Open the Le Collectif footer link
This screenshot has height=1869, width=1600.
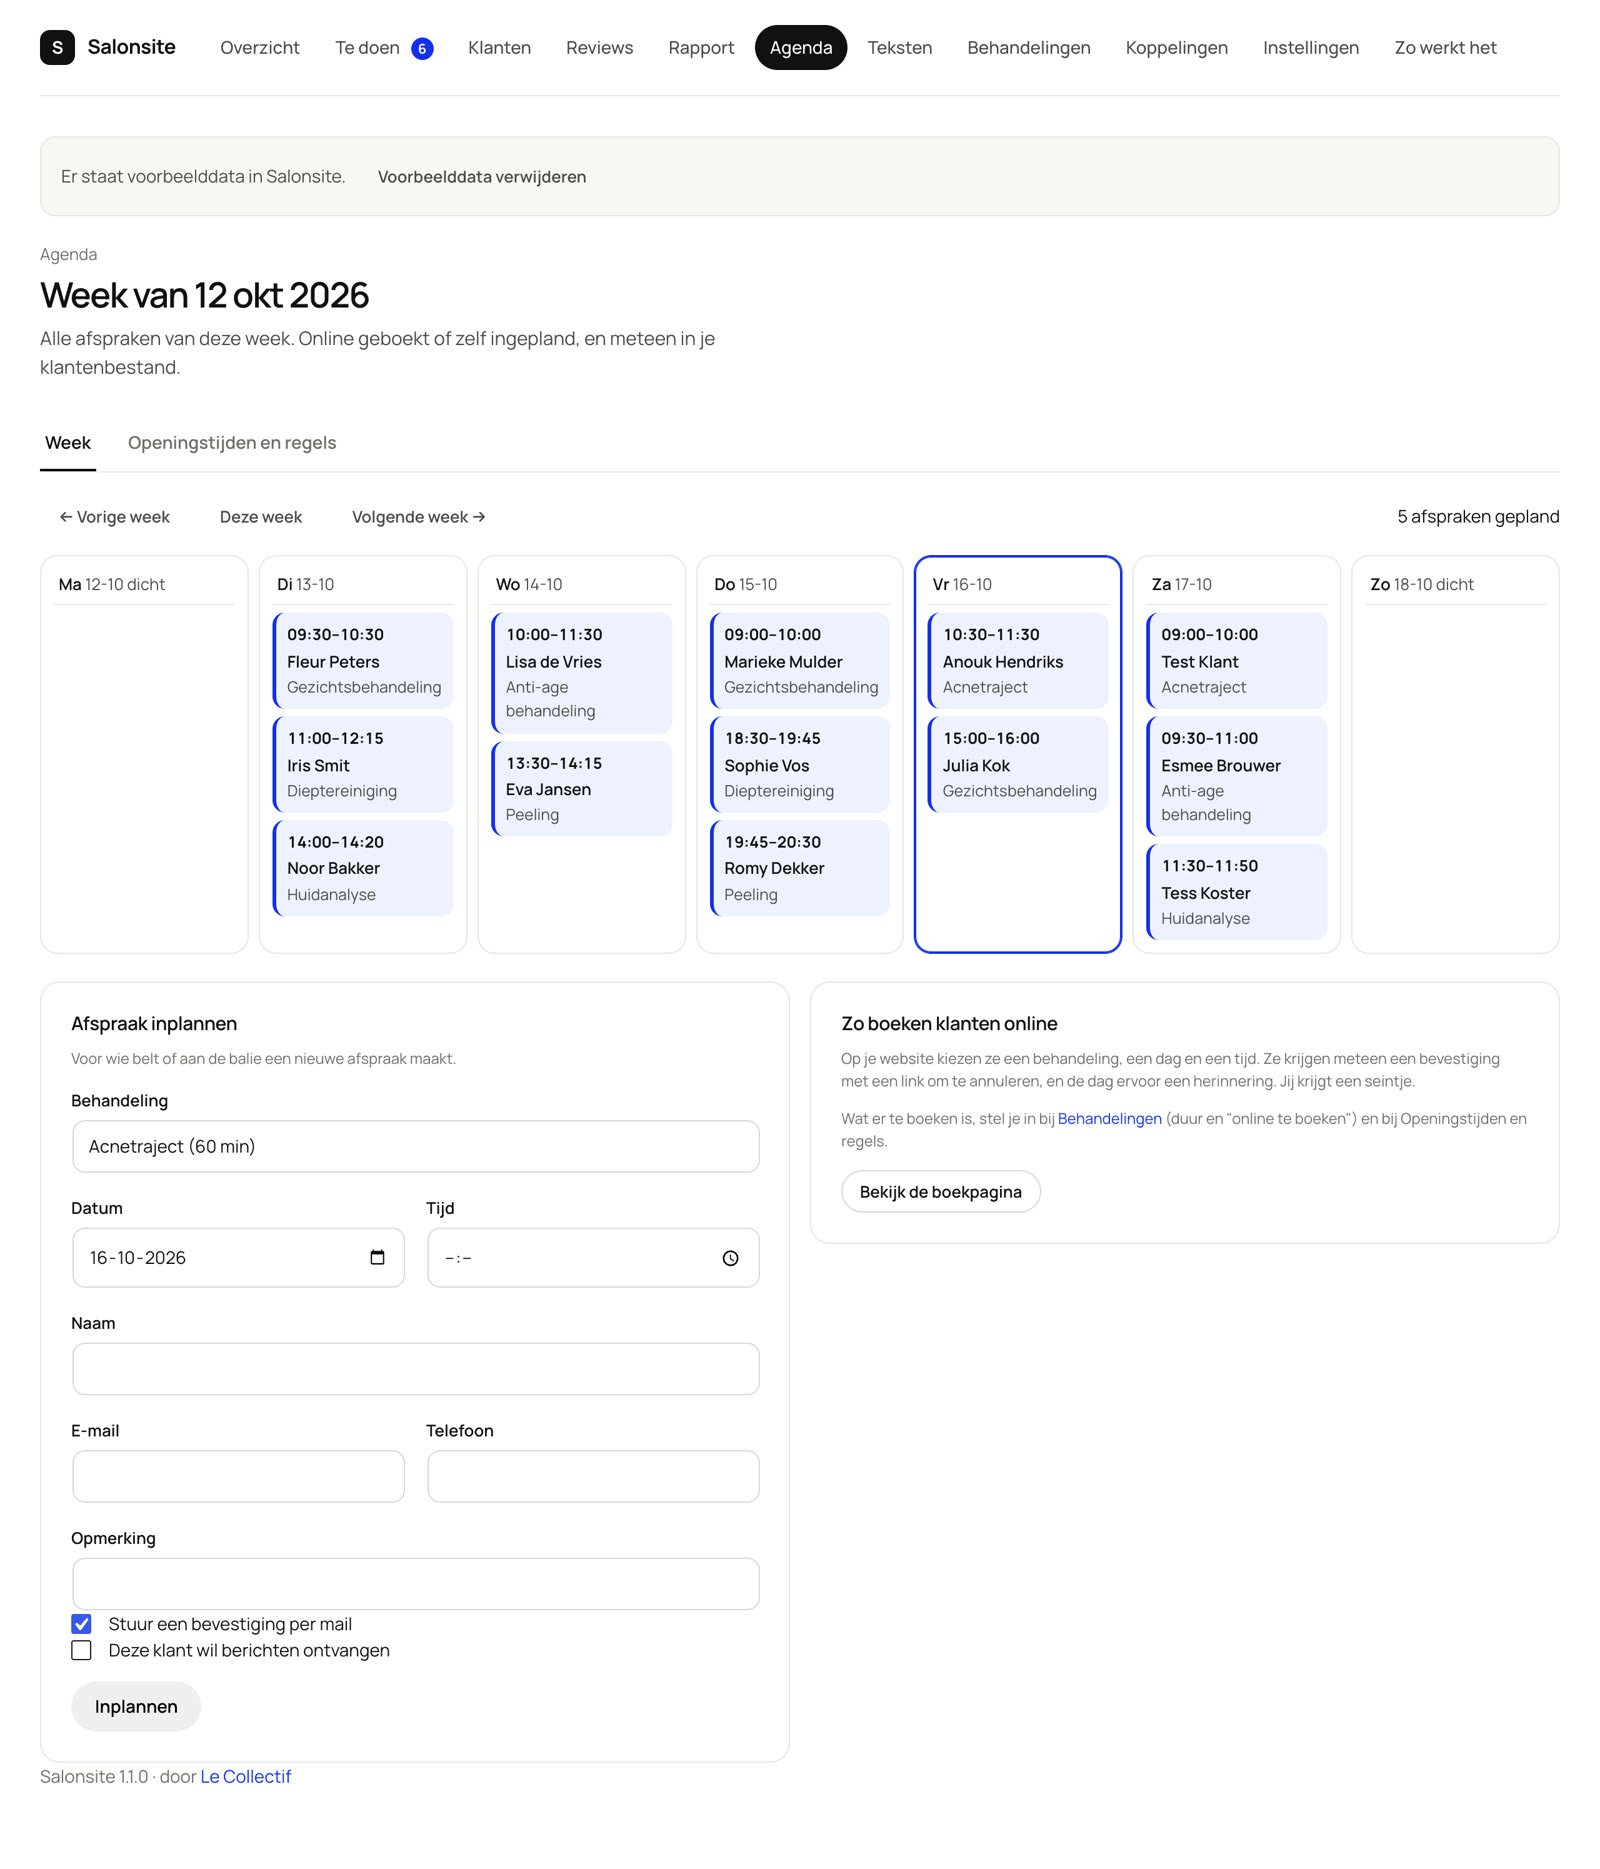click(x=246, y=1777)
